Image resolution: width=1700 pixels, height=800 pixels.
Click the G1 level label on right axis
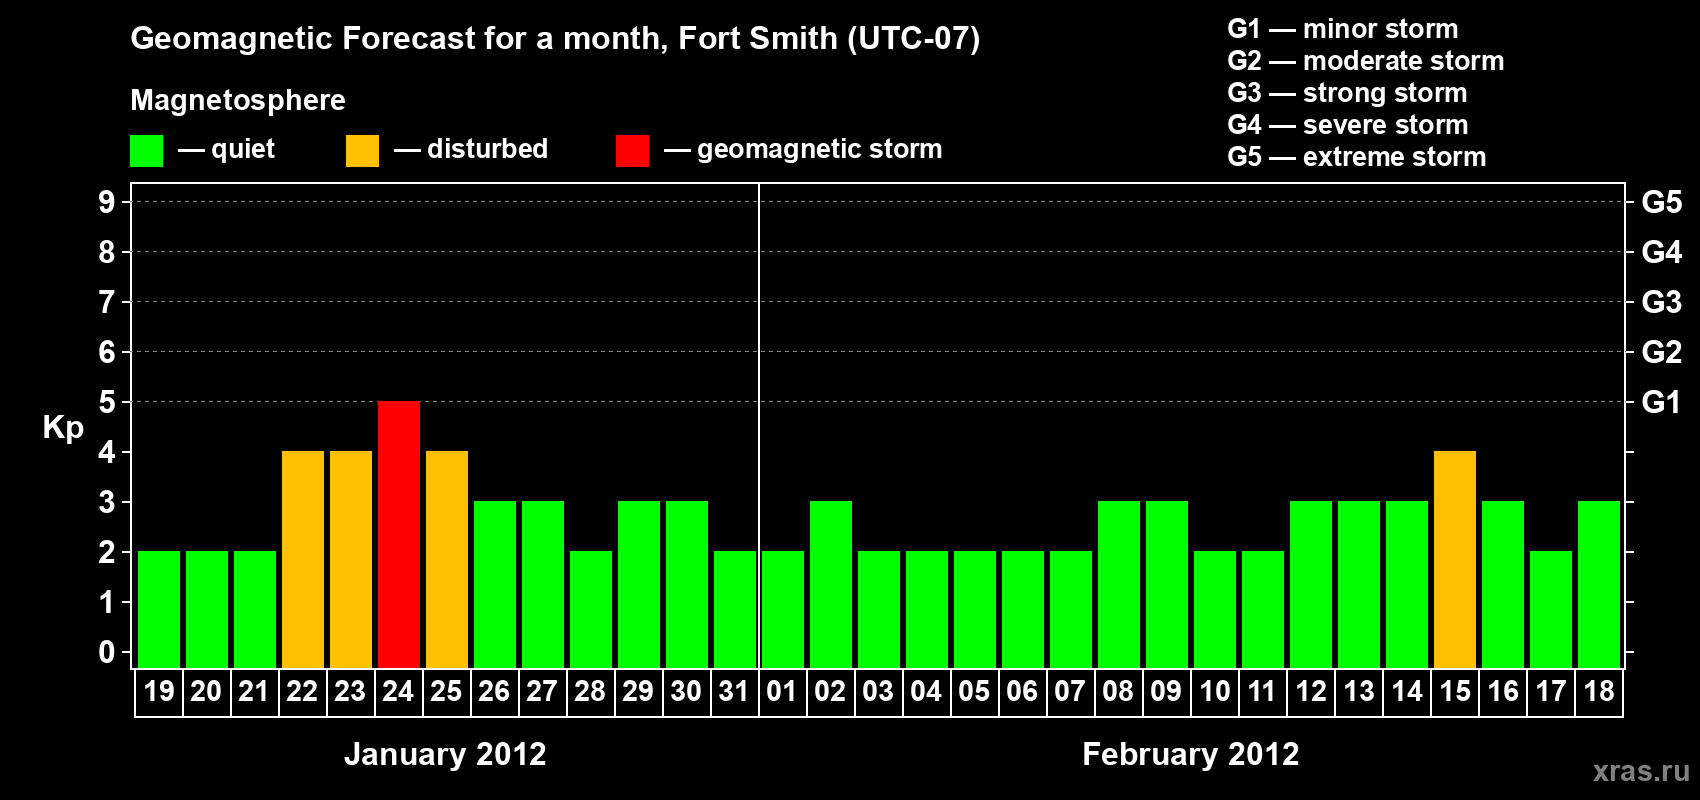tap(1662, 402)
